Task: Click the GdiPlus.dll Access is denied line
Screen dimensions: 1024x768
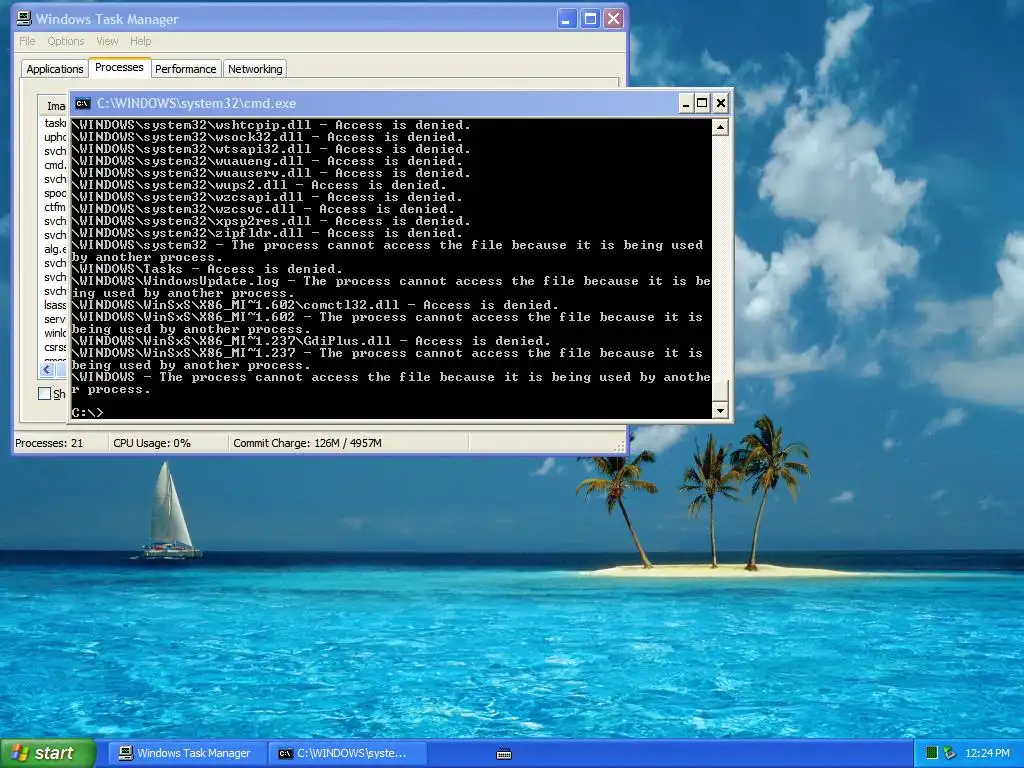Action: [311, 341]
